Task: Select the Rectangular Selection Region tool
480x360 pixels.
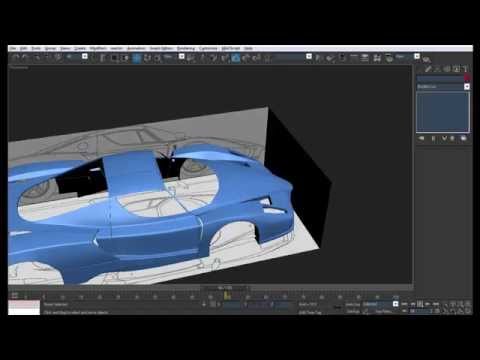Action: click(x=114, y=58)
